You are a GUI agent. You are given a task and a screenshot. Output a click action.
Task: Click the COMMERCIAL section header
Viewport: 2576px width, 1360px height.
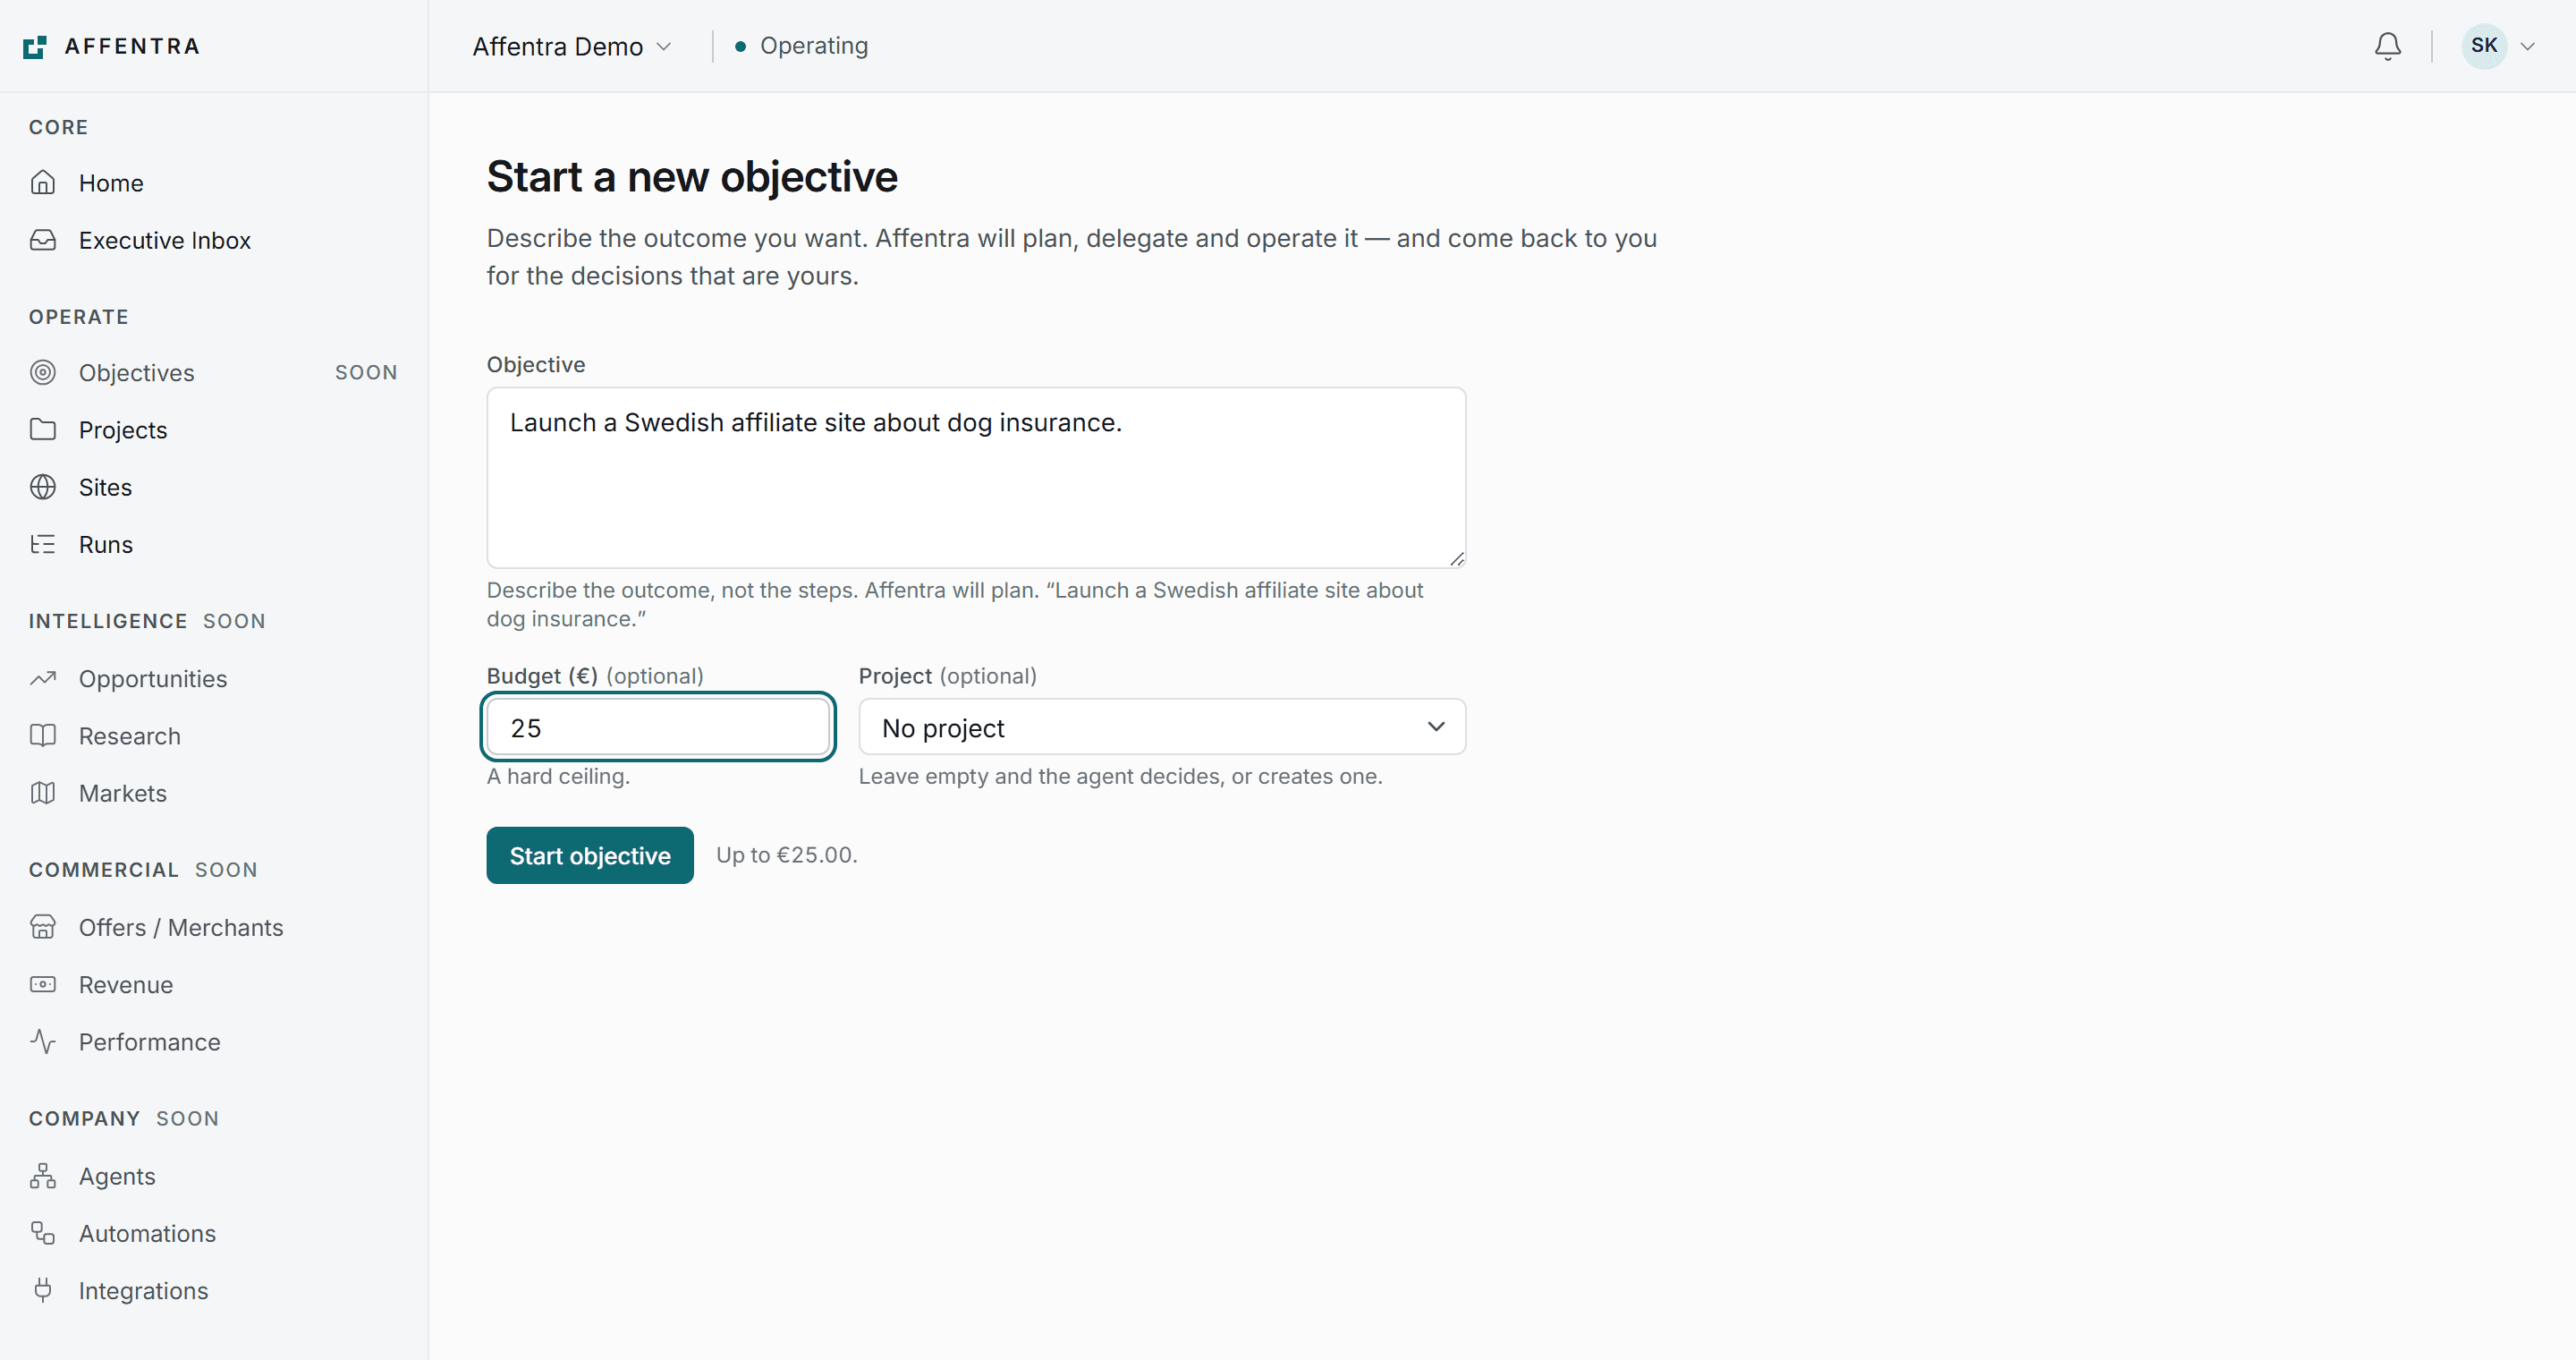pyautogui.click(x=104, y=870)
